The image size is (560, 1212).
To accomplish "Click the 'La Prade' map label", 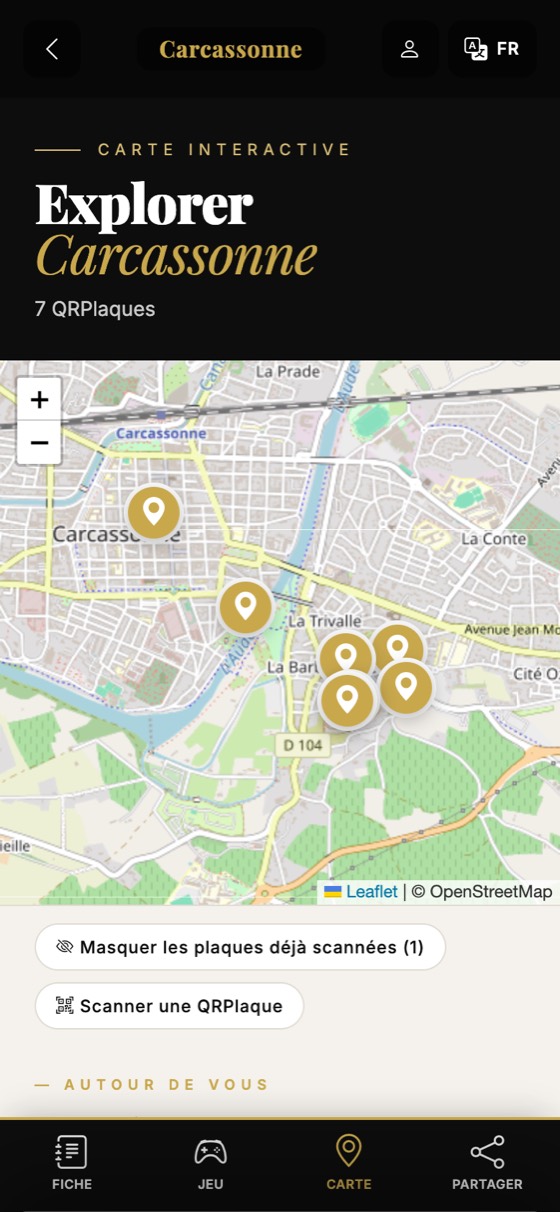I will click(288, 371).
